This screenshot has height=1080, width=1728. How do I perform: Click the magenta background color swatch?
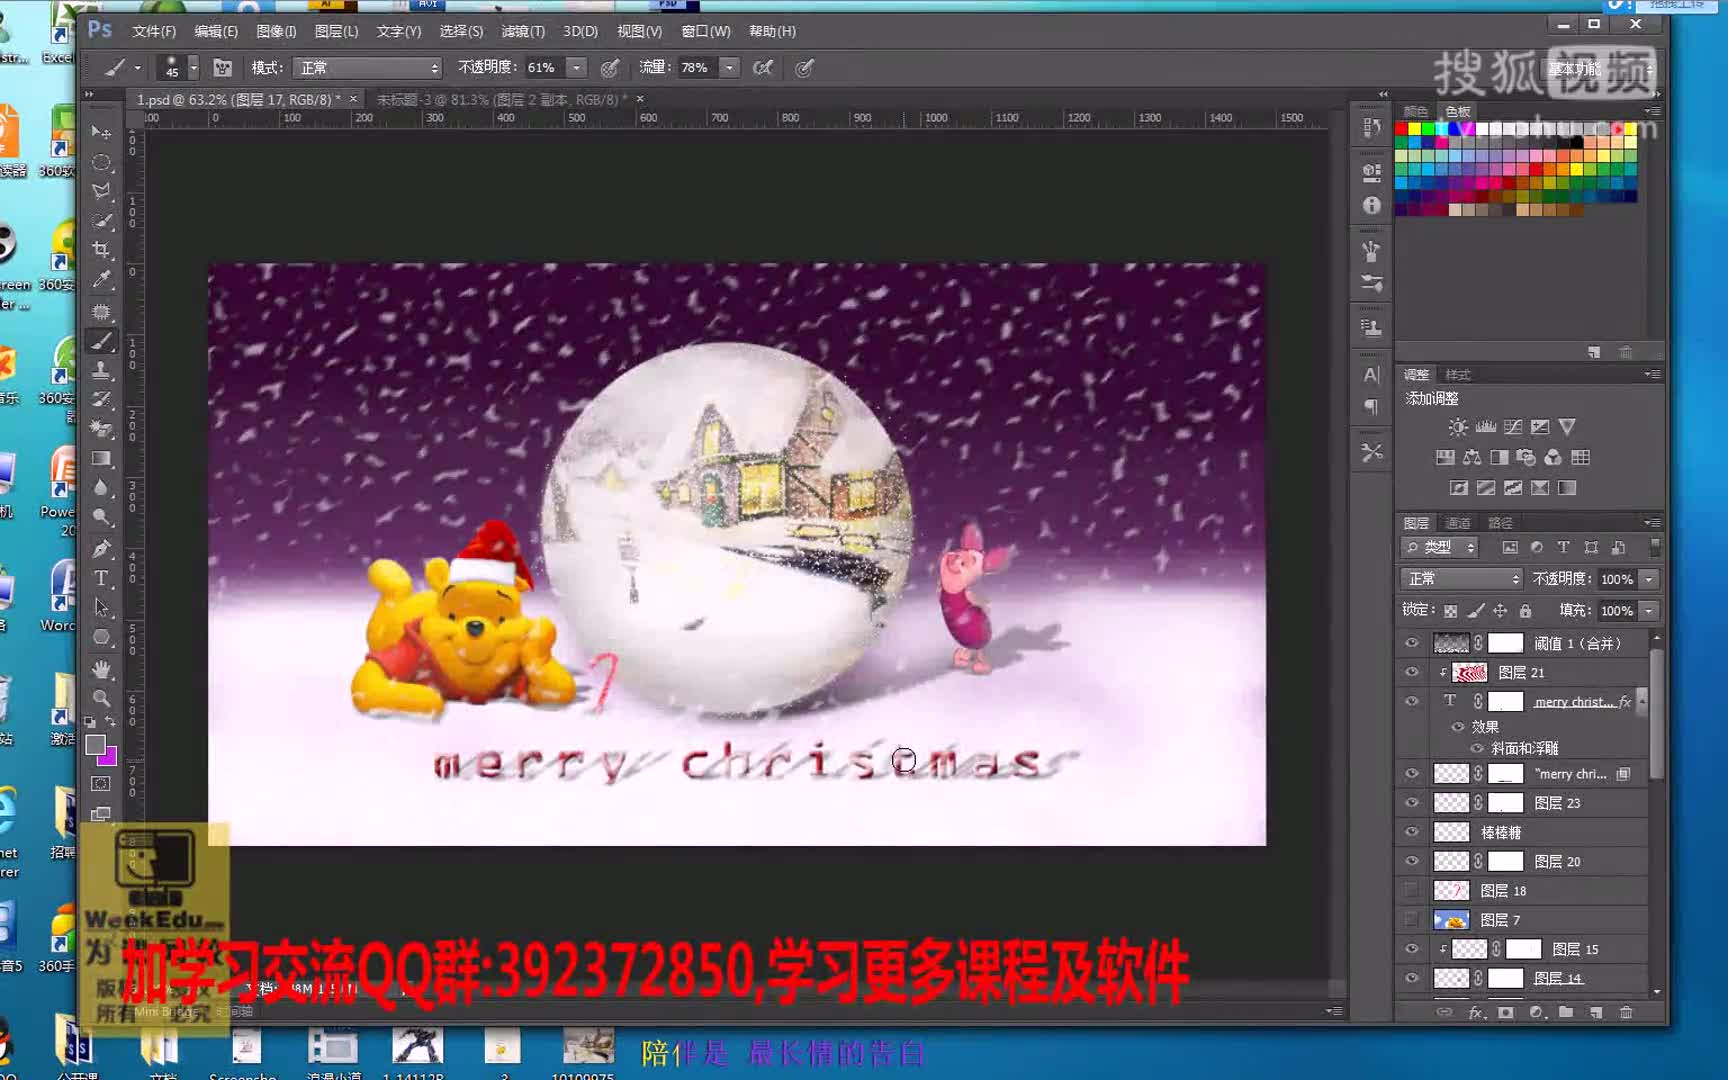click(x=109, y=757)
